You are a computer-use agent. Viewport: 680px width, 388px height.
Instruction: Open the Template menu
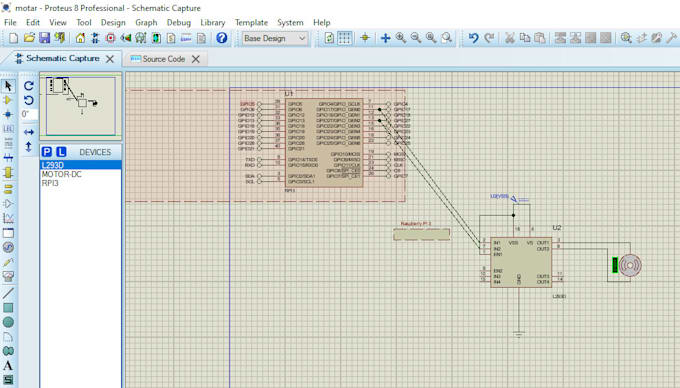[x=252, y=23]
